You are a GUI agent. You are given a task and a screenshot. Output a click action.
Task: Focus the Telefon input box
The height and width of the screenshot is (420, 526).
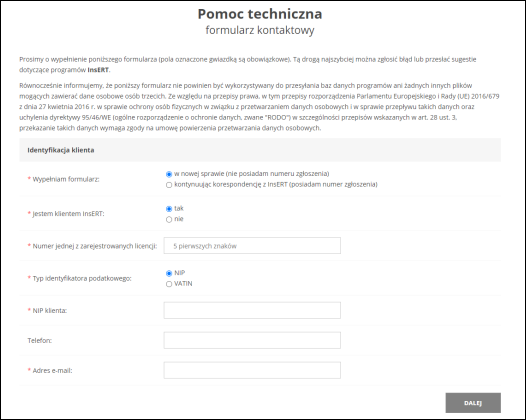[252, 340]
